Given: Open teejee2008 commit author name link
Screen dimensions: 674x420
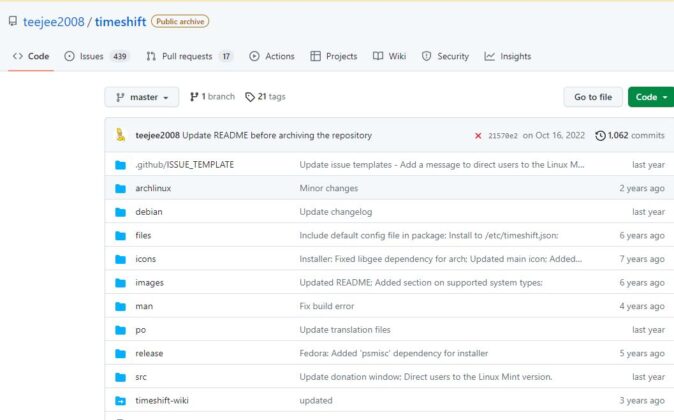Looking at the screenshot, I should pos(157,135).
